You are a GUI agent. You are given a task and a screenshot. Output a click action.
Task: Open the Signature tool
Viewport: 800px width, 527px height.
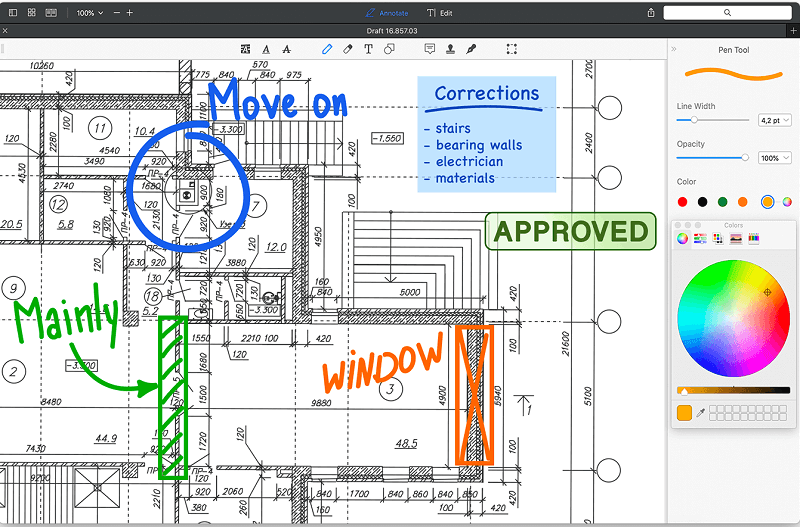[x=471, y=48]
